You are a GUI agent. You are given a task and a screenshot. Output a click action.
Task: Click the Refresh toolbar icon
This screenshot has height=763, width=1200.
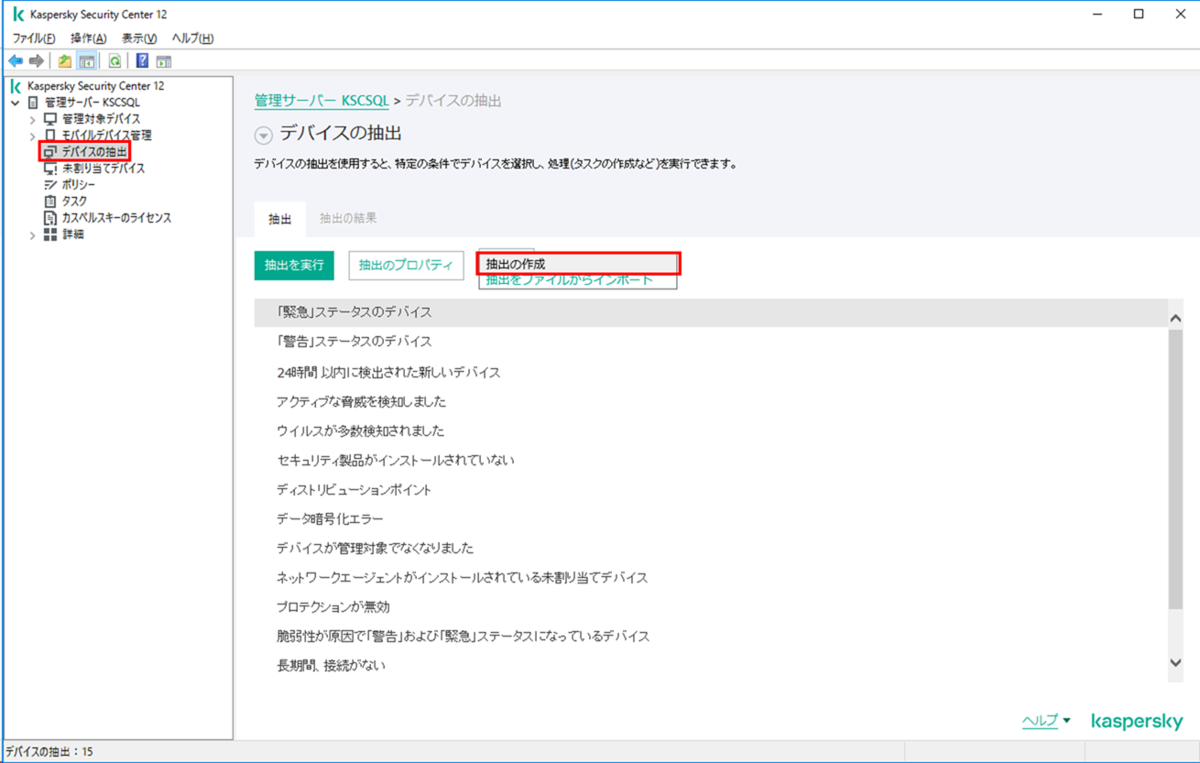point(115,61)
